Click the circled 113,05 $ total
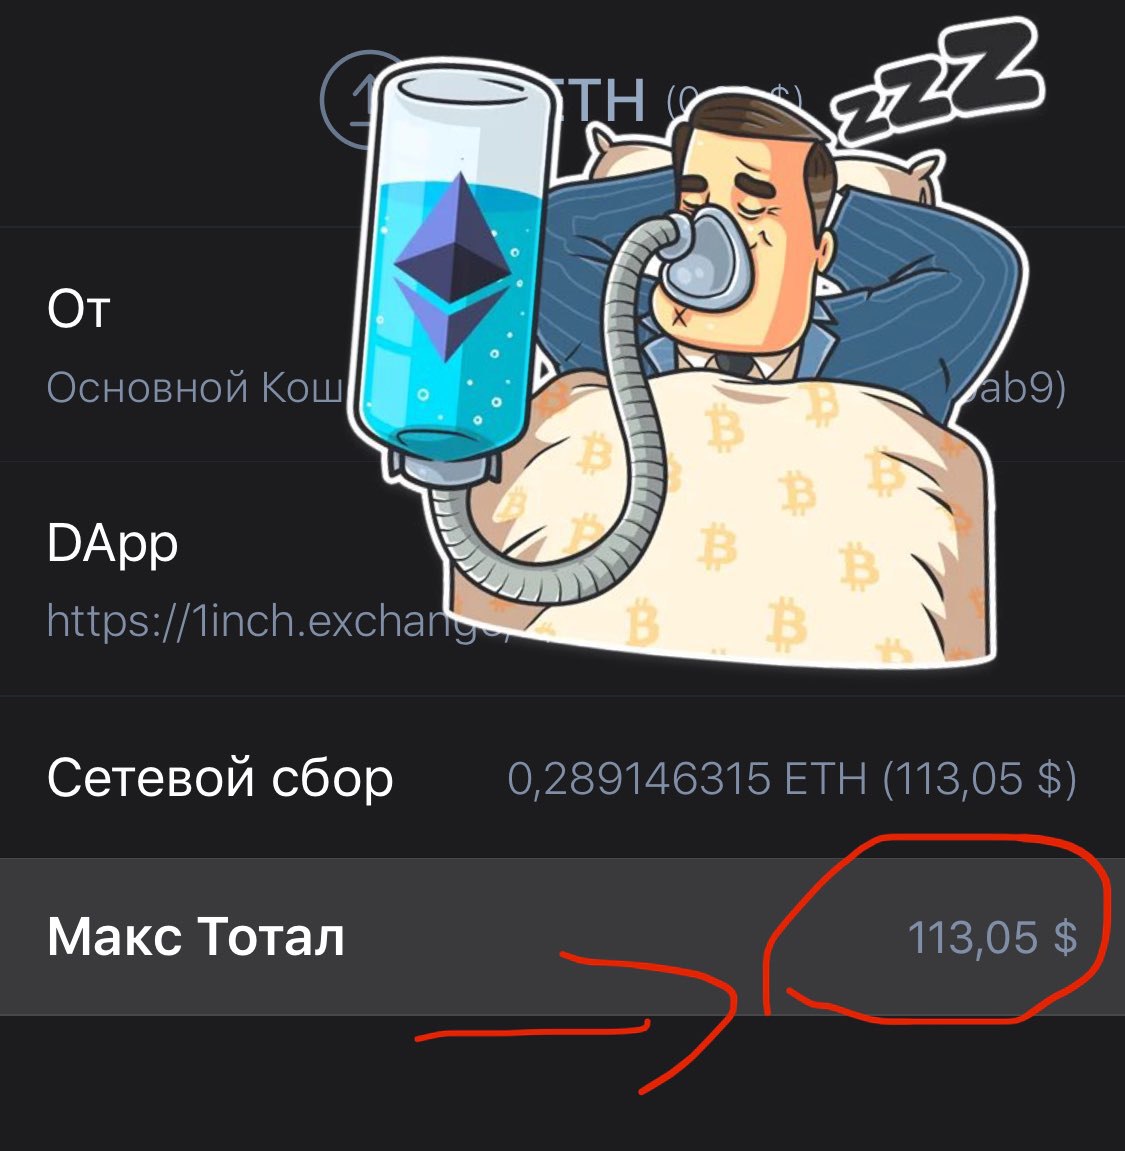1125x1151 pixels. click(992, 937)
